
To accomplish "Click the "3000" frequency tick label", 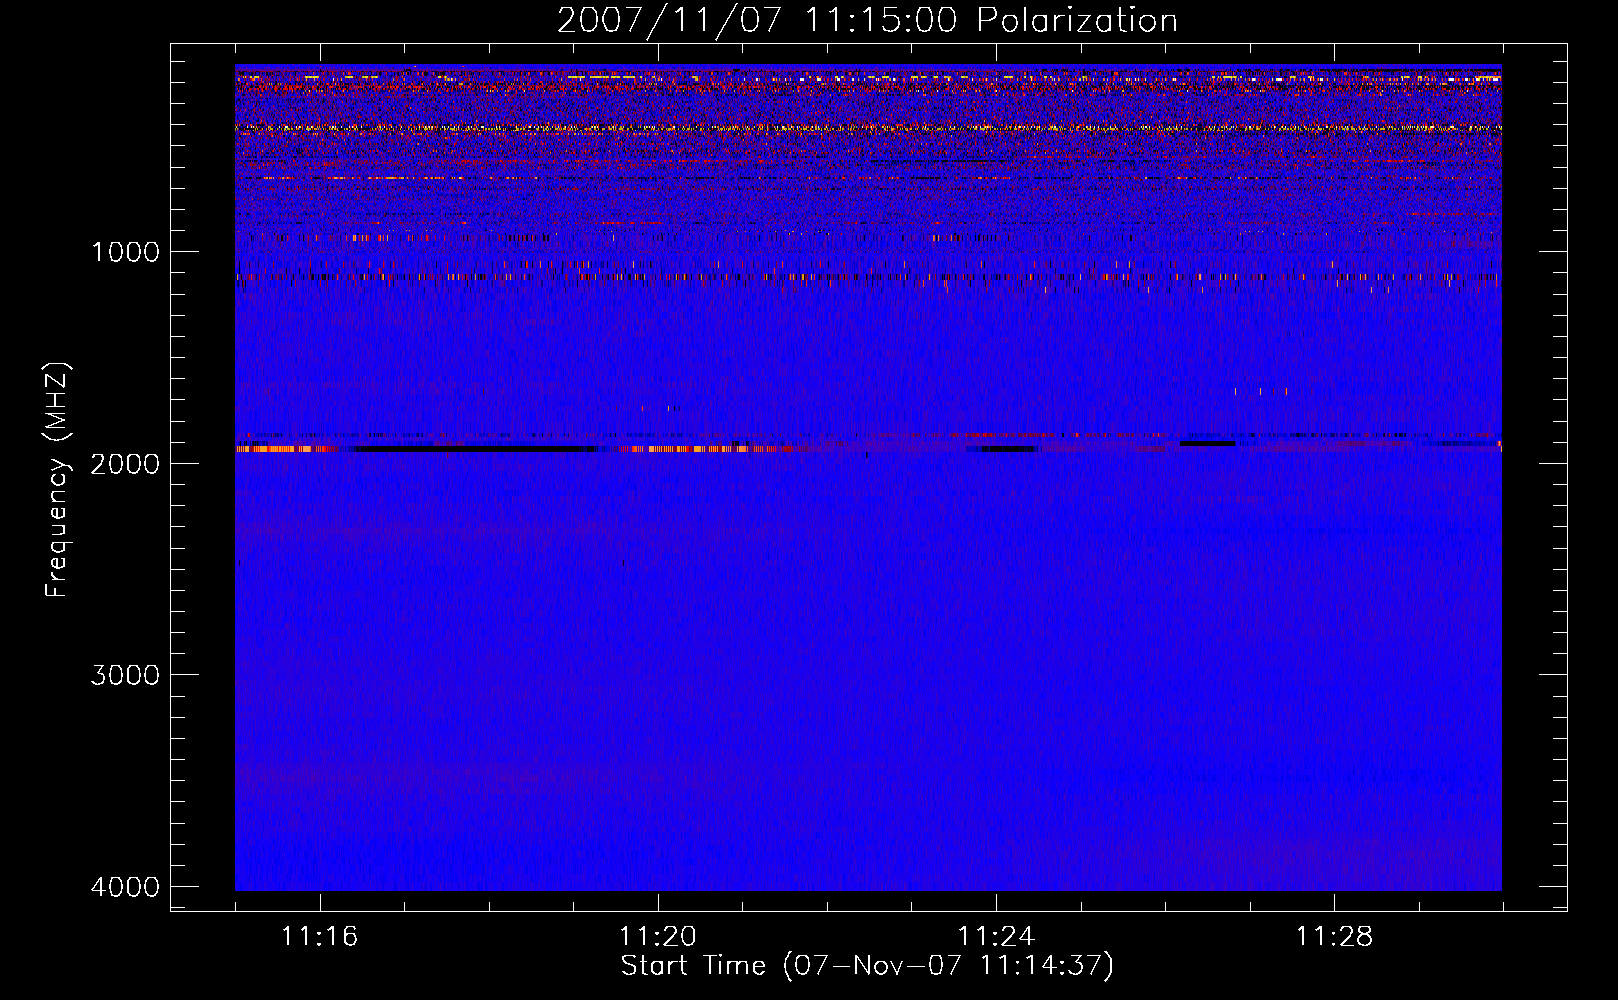I will 125,675.
